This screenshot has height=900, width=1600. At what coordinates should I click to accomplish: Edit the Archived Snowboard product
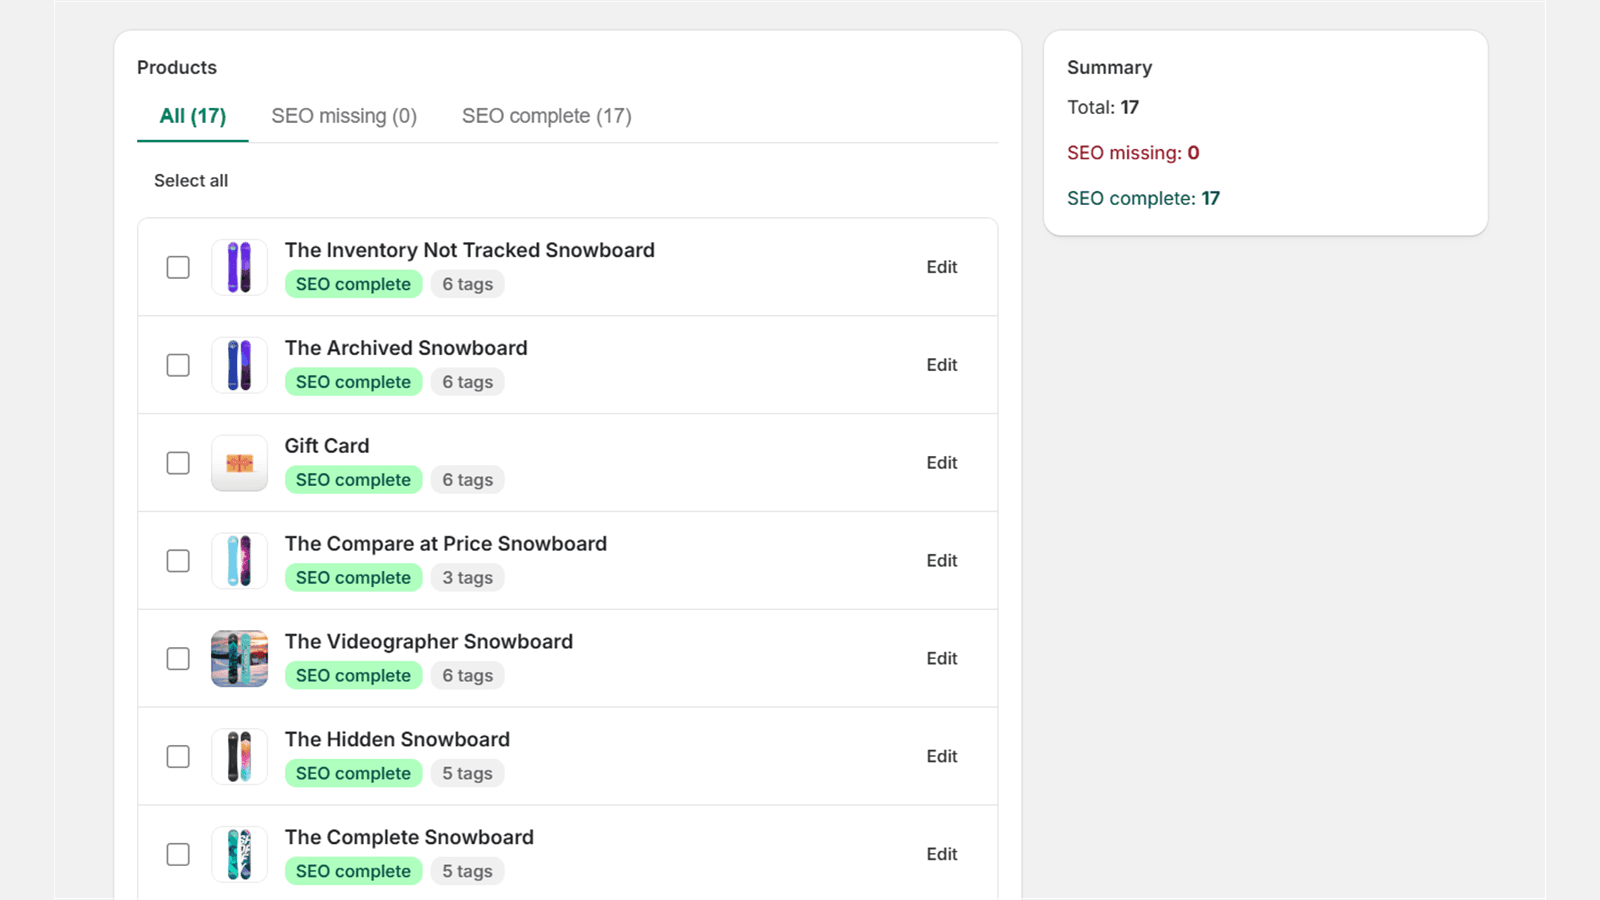pos(942,365)
